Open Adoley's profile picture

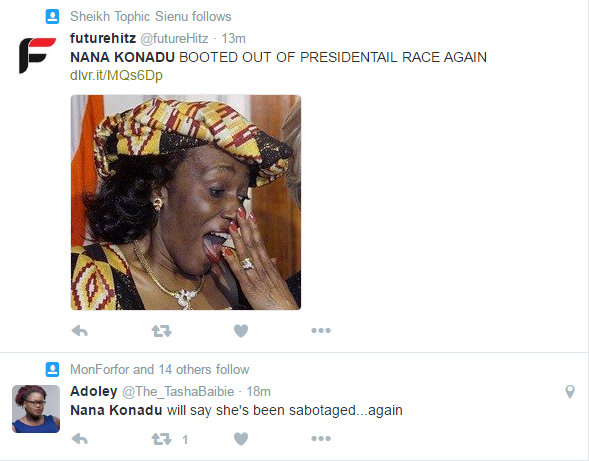[36, 409]
